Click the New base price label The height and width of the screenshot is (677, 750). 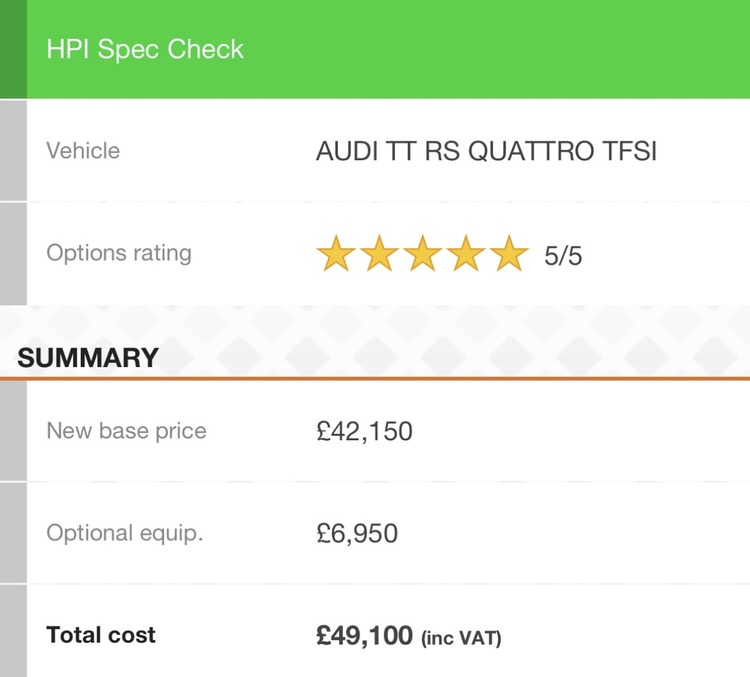pyautogui.click(x=126, y=431)
